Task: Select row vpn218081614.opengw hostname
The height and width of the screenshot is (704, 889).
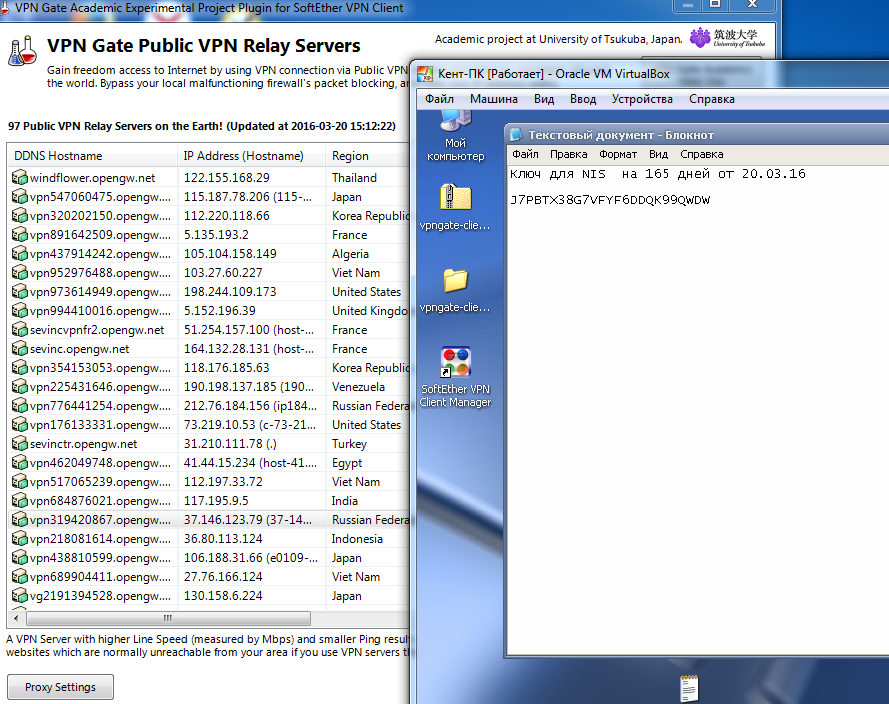Action: click(x=100, y=539)
